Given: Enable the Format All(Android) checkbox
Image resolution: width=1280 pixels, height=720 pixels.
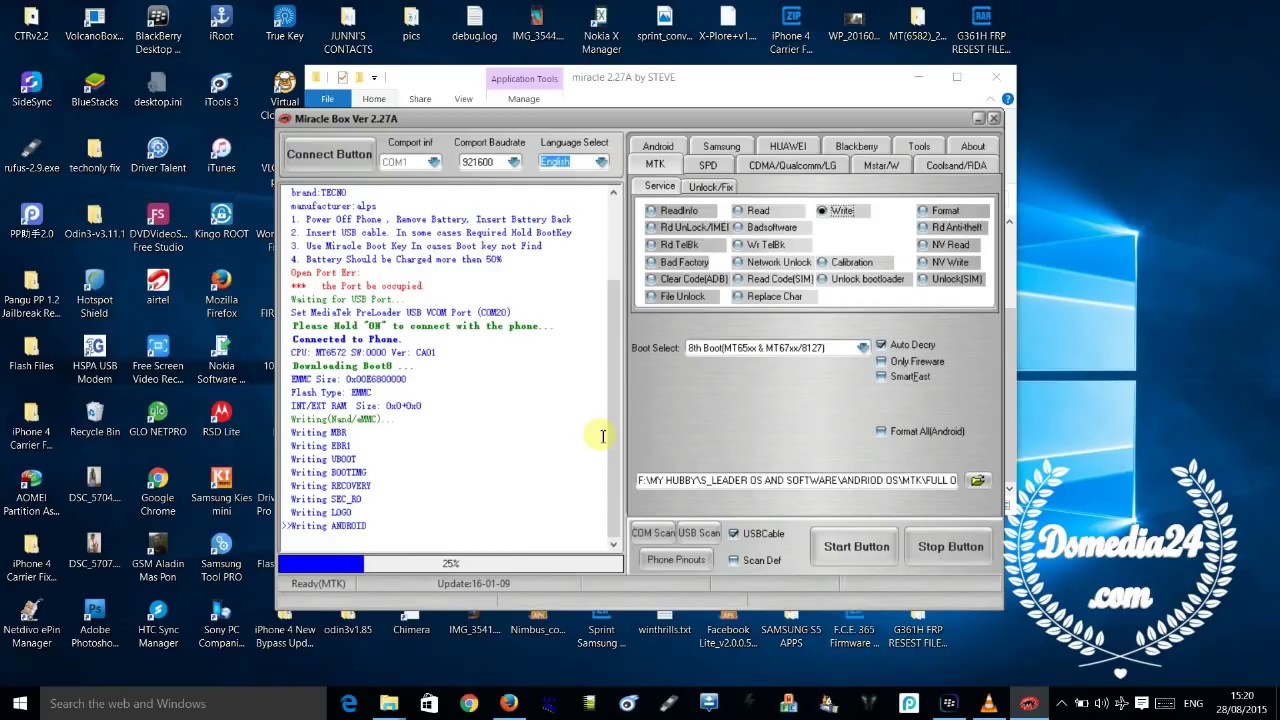Looking at the screenshot, I should pyautogui.click(x=881, y=431).
